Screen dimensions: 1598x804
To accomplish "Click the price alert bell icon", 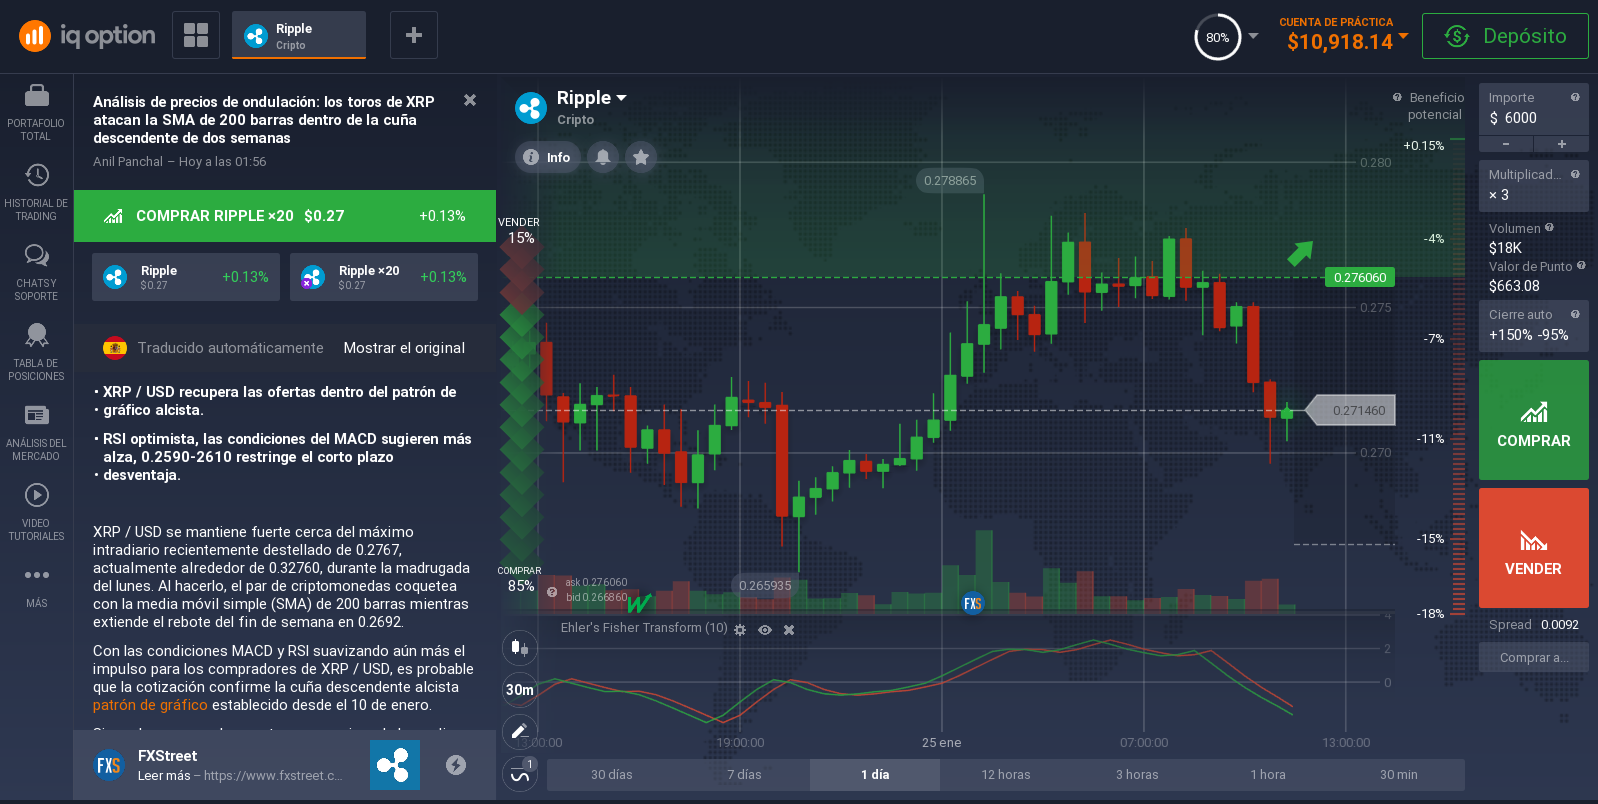I will [x=603, y=157].
